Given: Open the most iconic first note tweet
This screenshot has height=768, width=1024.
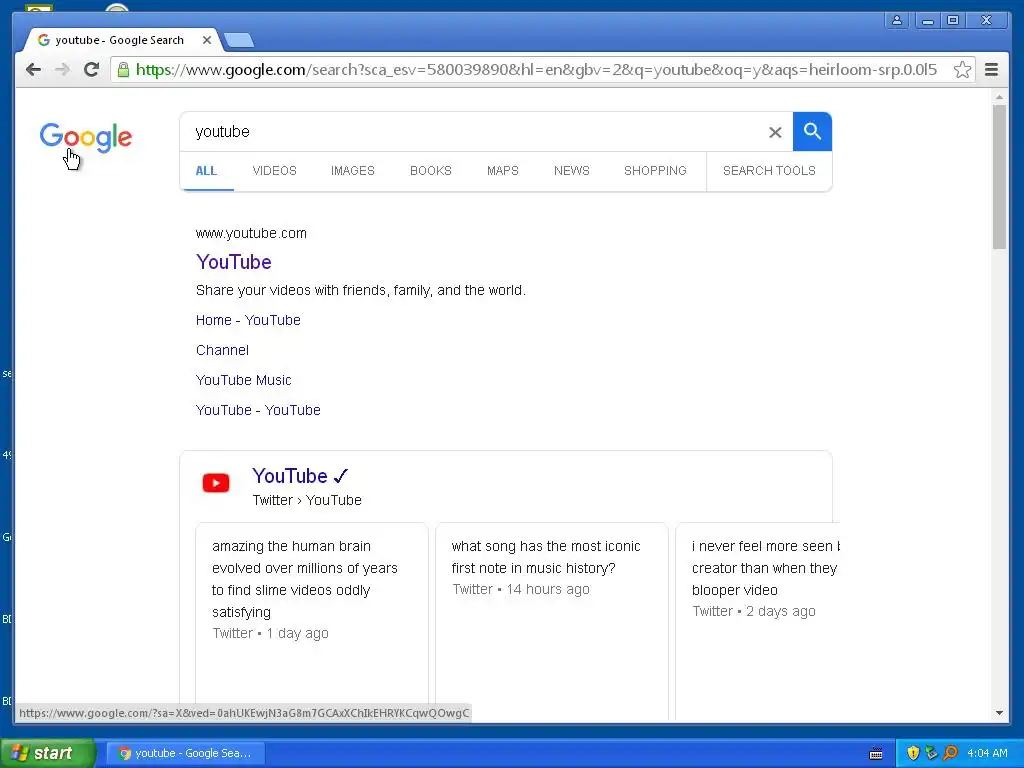Looking at the screenshot, I should point(552,620).
